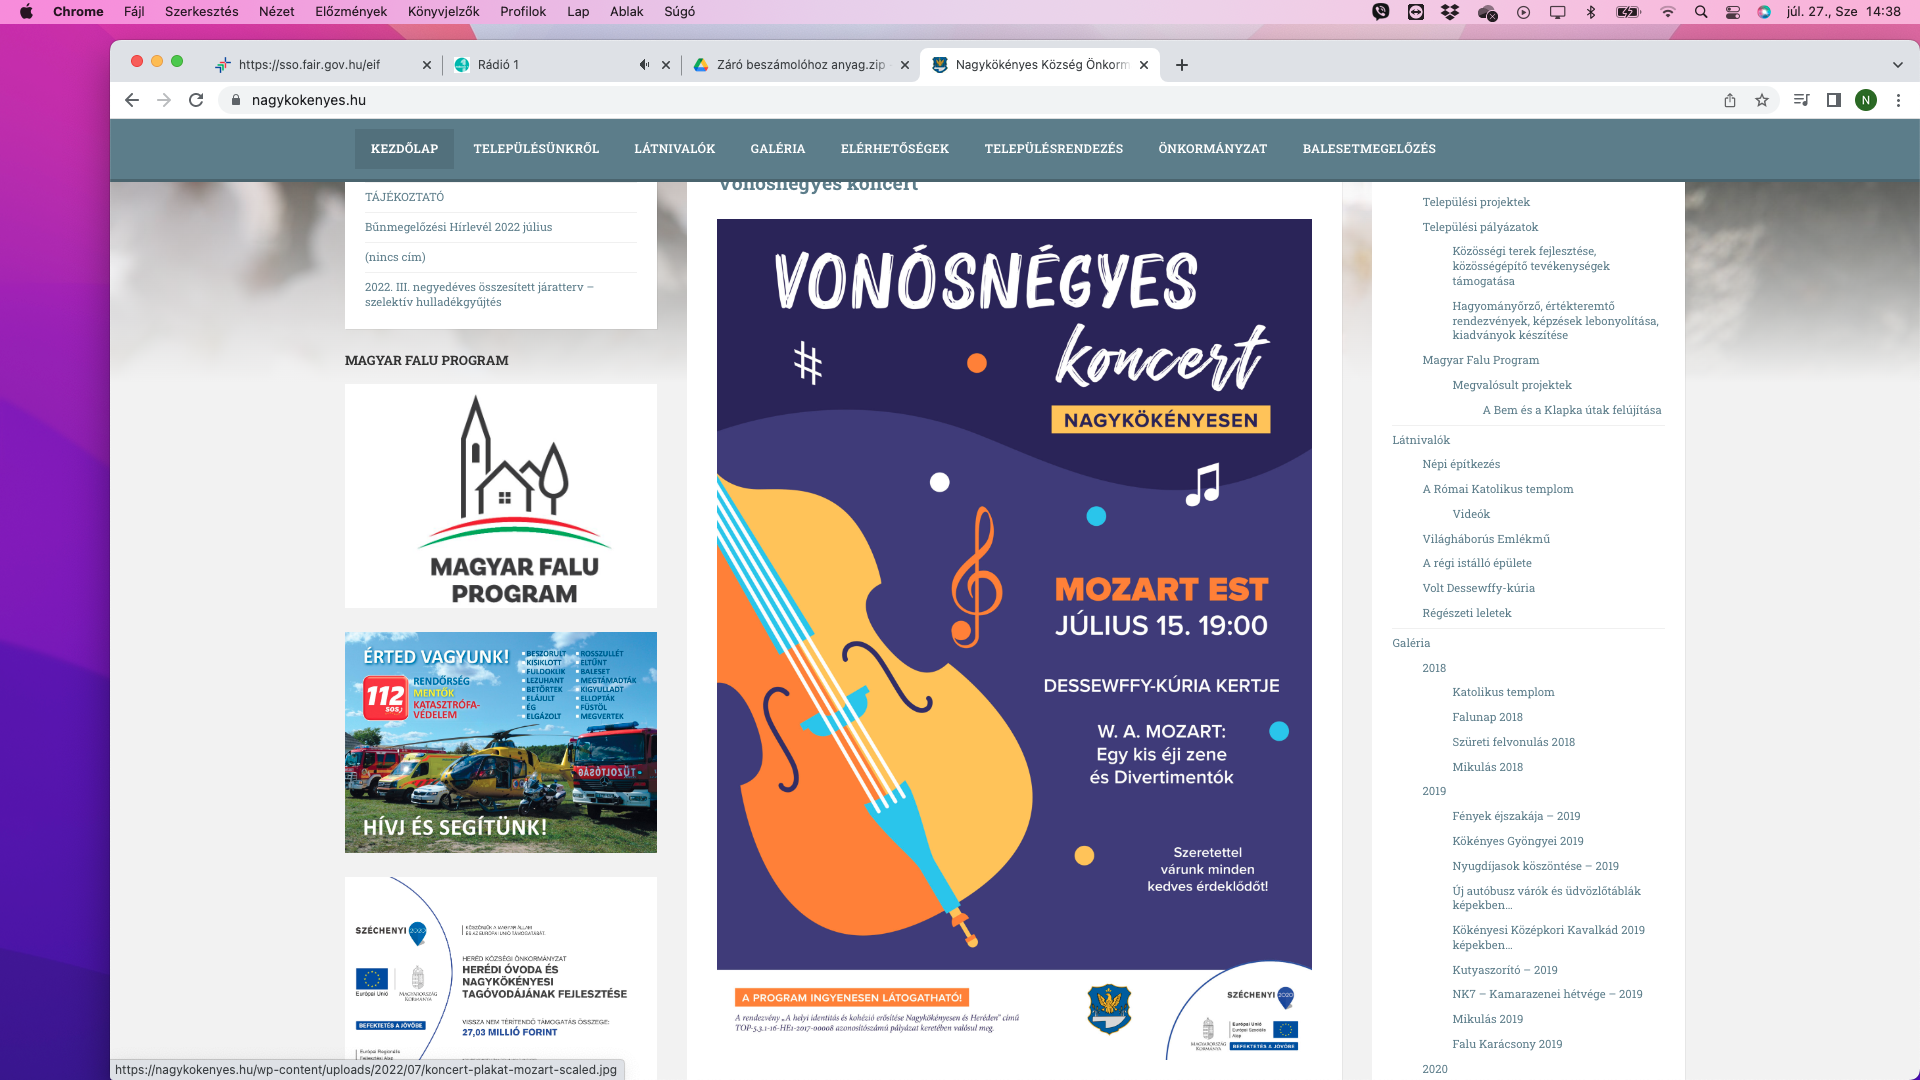The height and width of the screenshot is (1080, 1920).
Task: Go back using the browser back arrow
Action: 132,100
